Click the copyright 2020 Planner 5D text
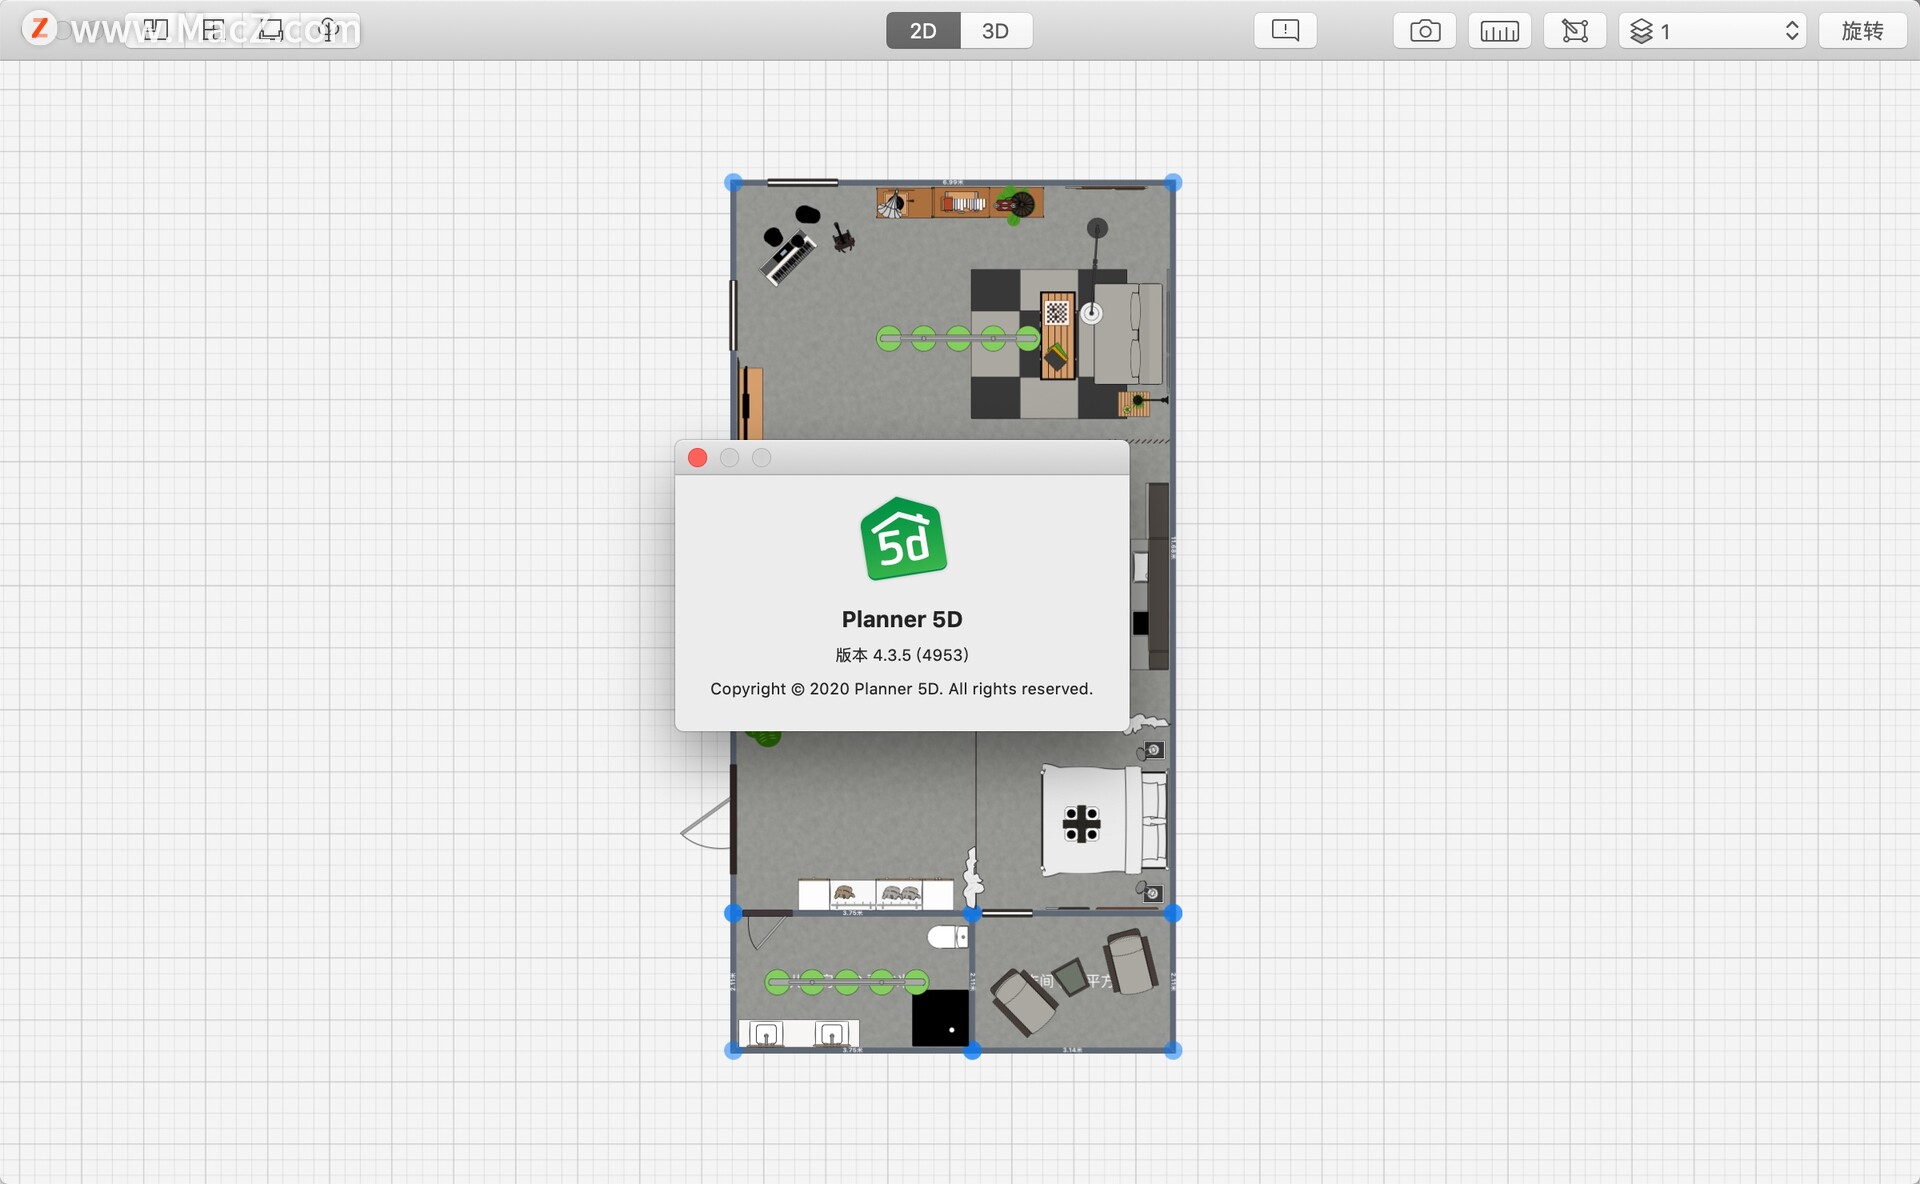 [x=901, y=689]
